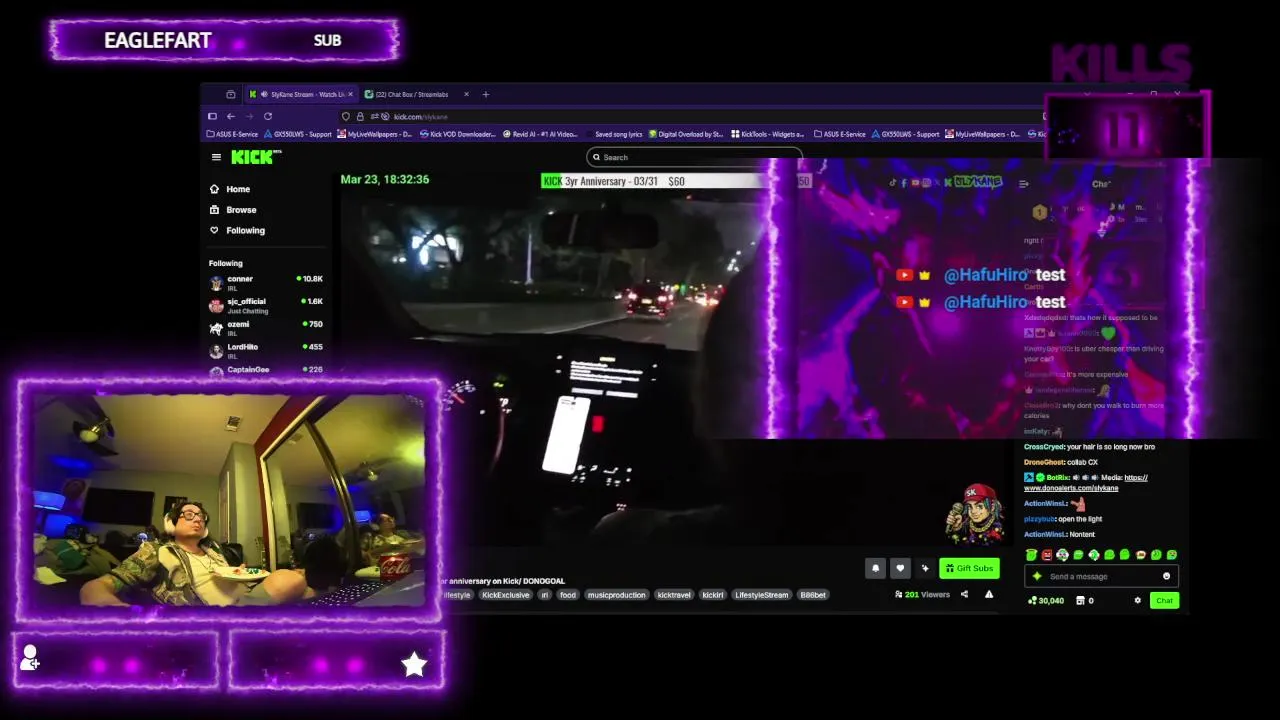The height and width of the screenshot is (720, 1280).
Task: Close the SlyKane Stream browser tab
Action: pyautogui.click(x=351, y=94)
